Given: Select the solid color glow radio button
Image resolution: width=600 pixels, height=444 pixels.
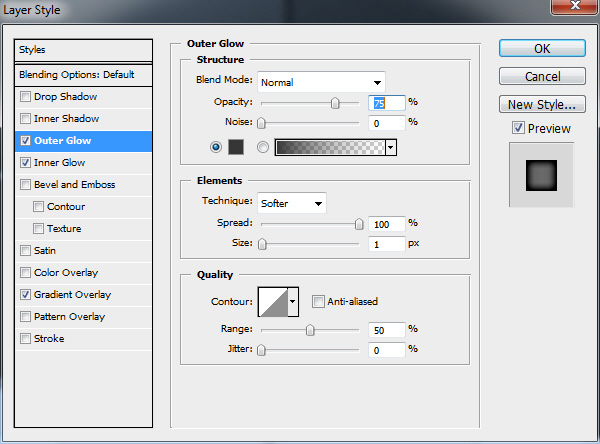Looking at the screenshot, I should click(216, 147).
